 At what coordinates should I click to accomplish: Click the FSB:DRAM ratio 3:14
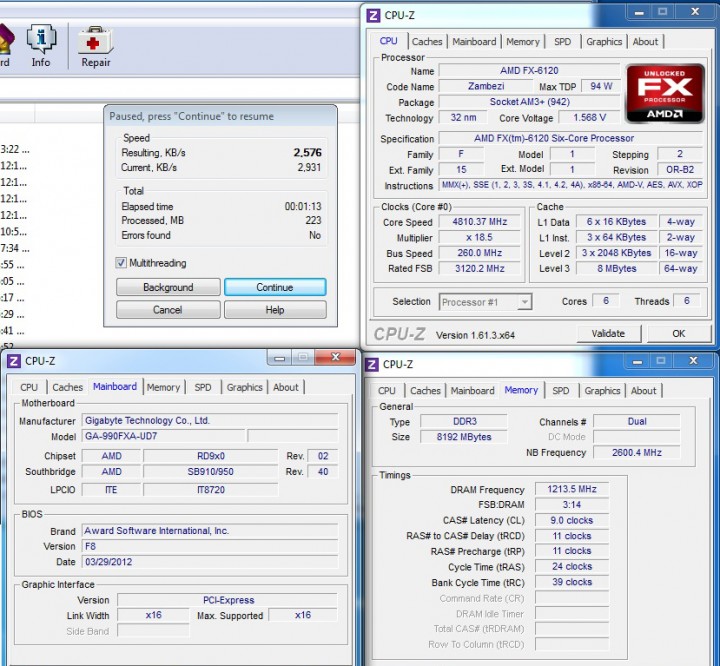click(572, 505)
